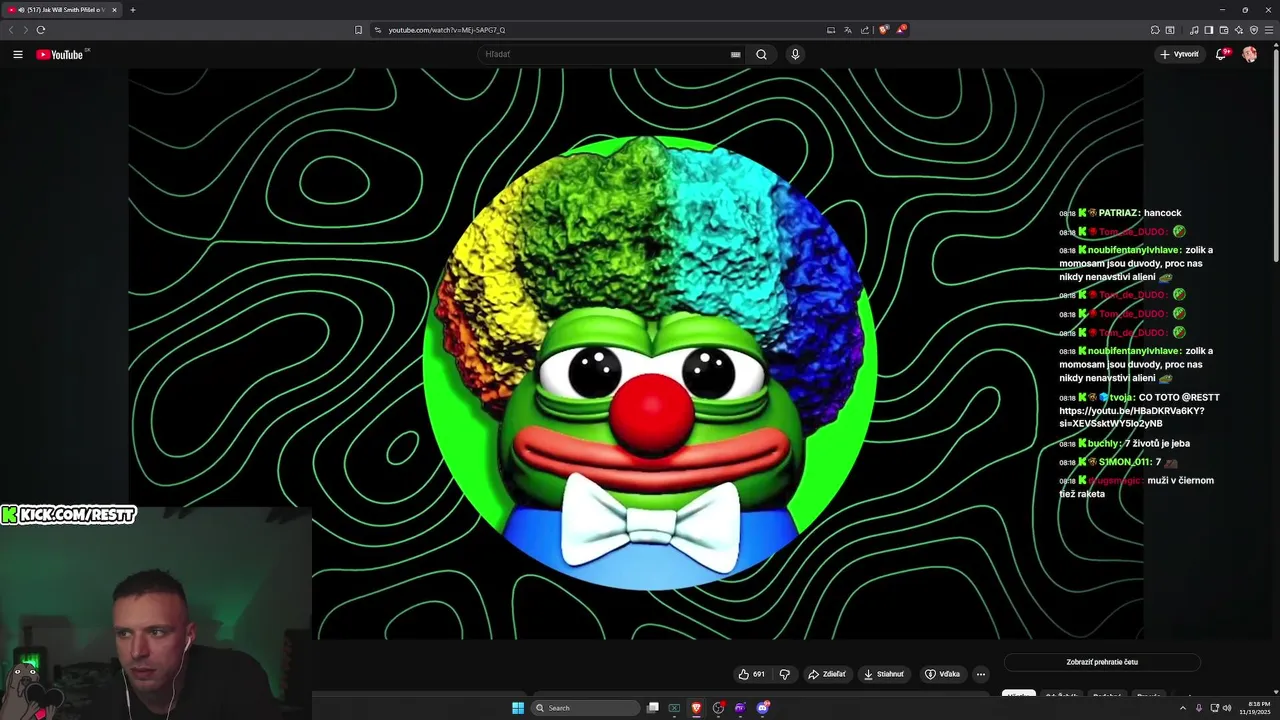Image resolution: width=1280 pixels, height=720 pixels.
Task: Open Task View on taskbar
Action: coord(653,708)
